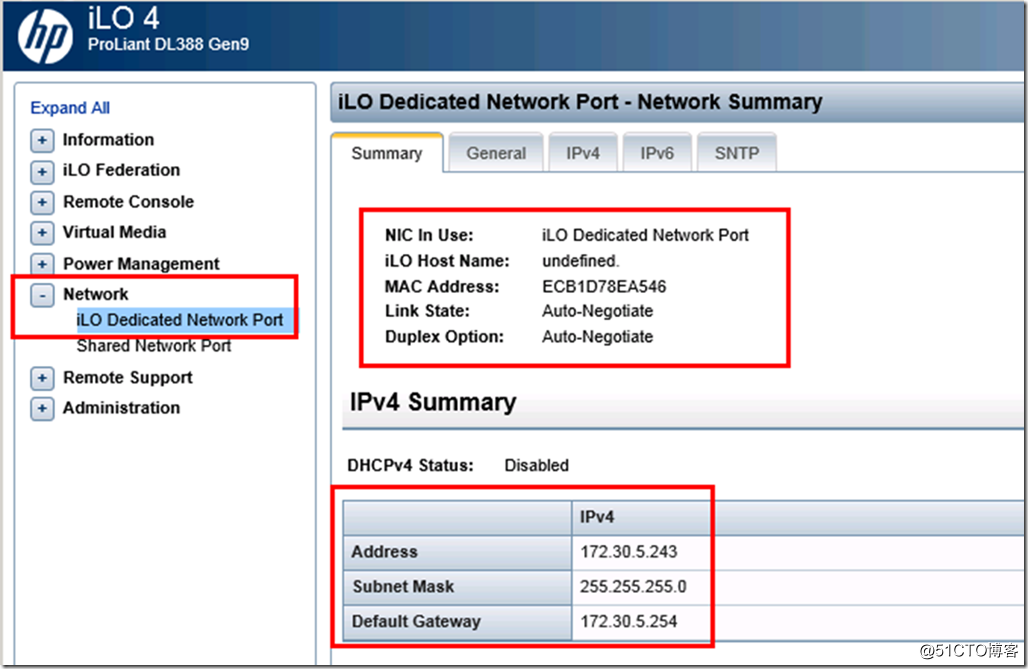1028x669 pixels.
Task: Switch to the IPv6 tab
Action: tap(657, 154)
